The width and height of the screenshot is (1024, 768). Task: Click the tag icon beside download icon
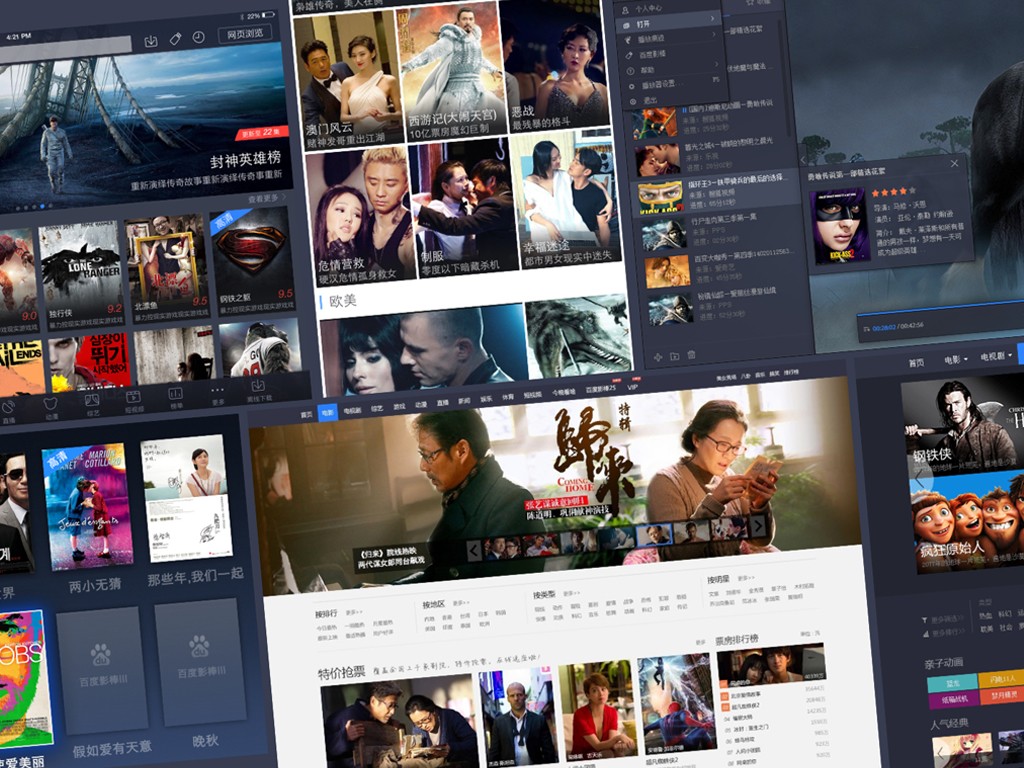tap(175, 39)
